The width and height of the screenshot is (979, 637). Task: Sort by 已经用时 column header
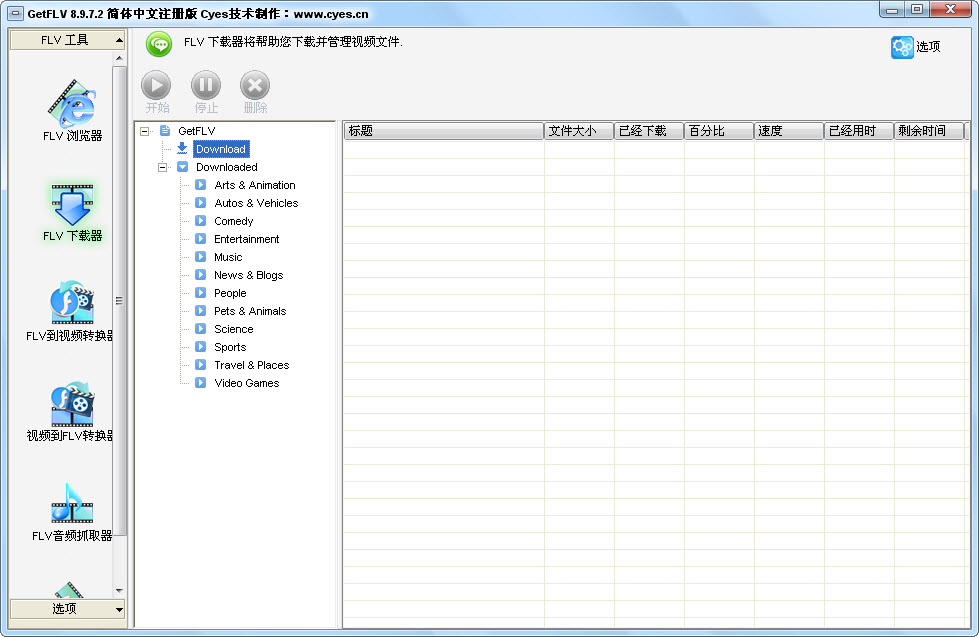858,131
